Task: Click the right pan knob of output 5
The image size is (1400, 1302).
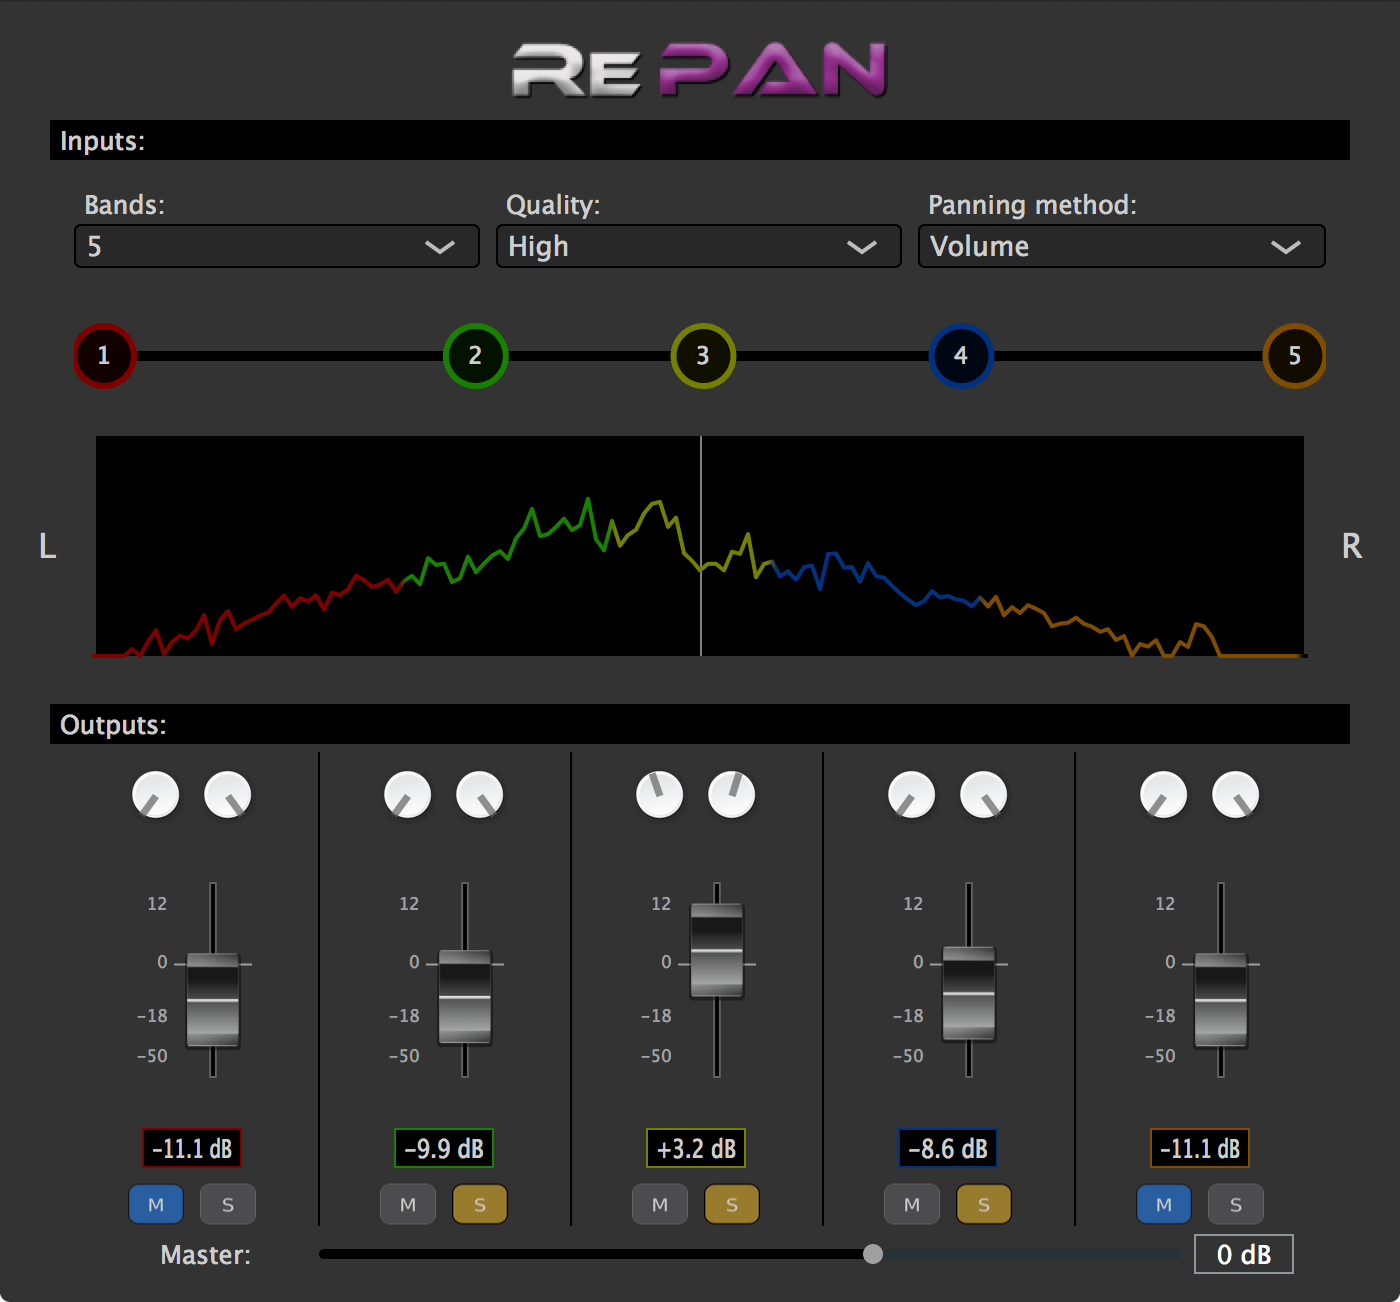Action: (1236, 795)
